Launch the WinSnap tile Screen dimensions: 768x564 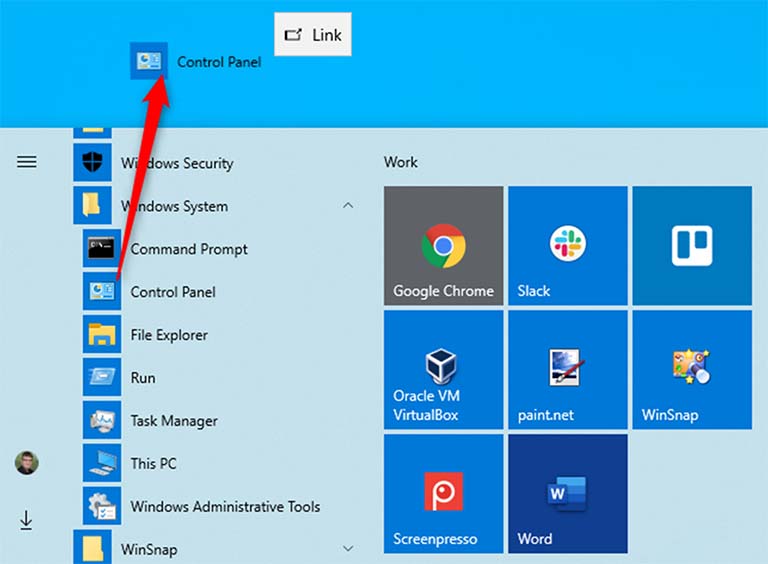tap(692, 370)
